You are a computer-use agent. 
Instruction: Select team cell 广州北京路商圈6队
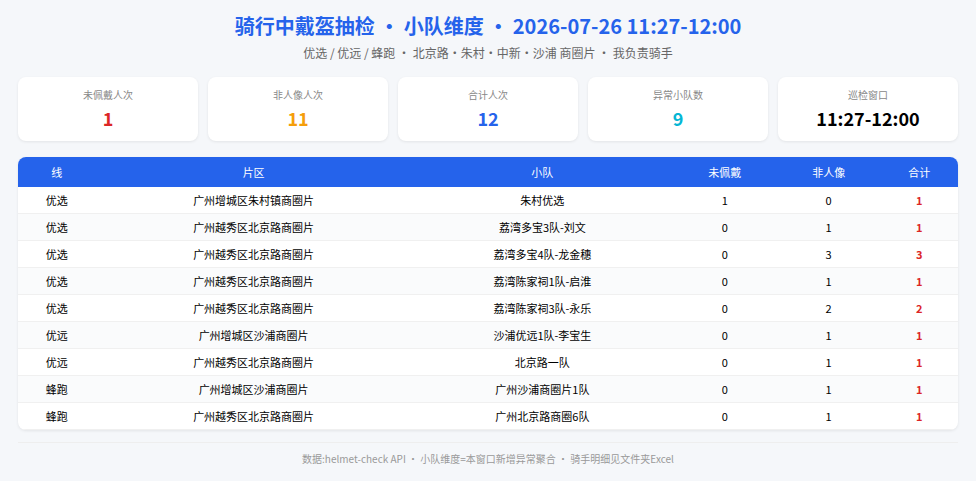pos(542,417)
